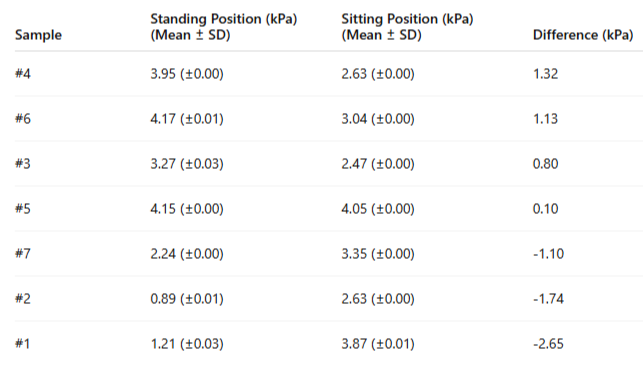Click the standing value 3.95 (±0.00)
Screen dimensions: 643x365
coord(187,74)
